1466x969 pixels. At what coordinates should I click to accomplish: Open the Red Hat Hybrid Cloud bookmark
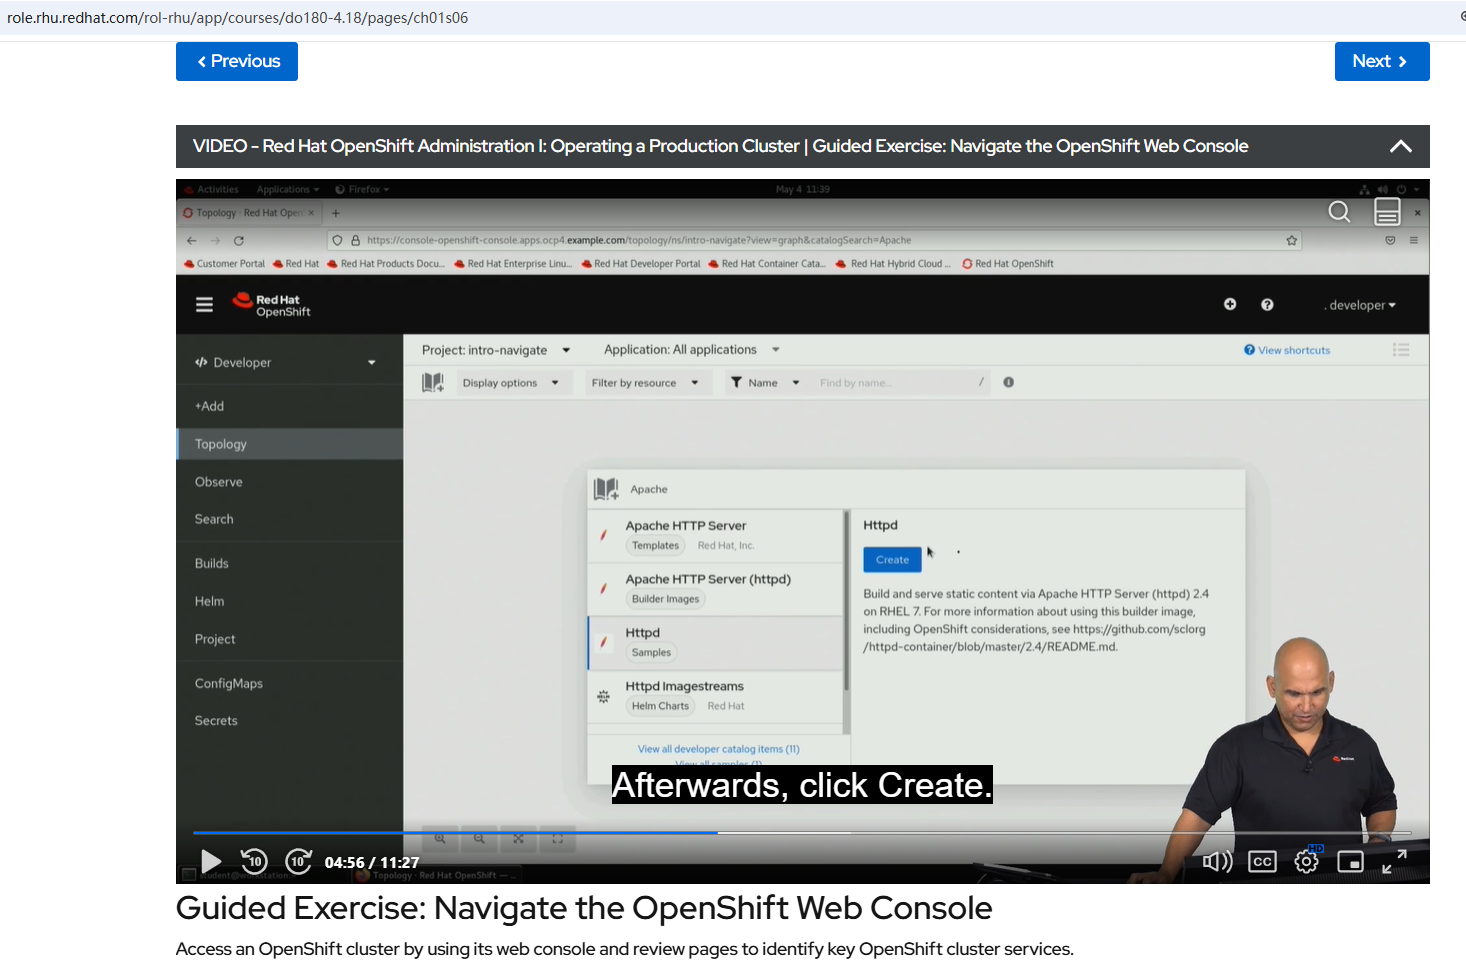[x=894, y=264]
